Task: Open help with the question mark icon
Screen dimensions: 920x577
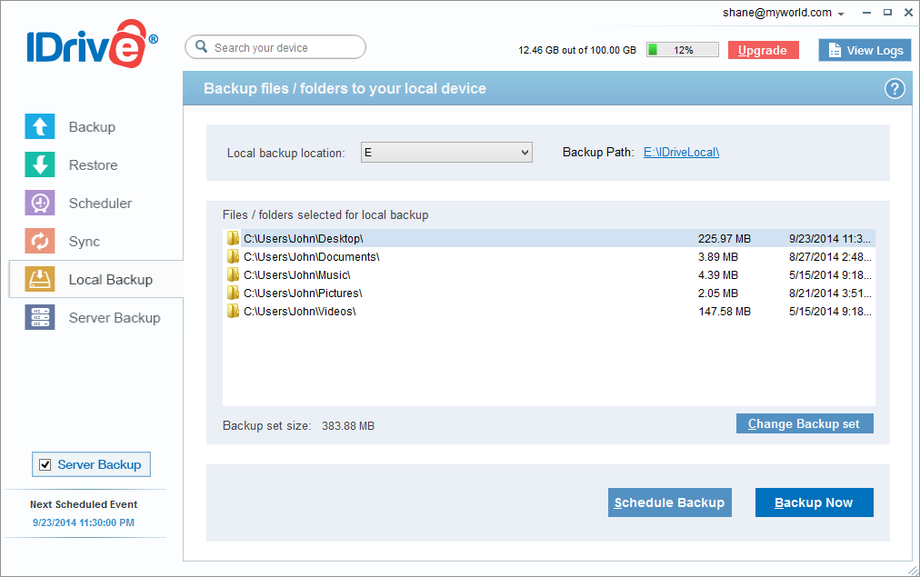Action: (x=894, y=89)
